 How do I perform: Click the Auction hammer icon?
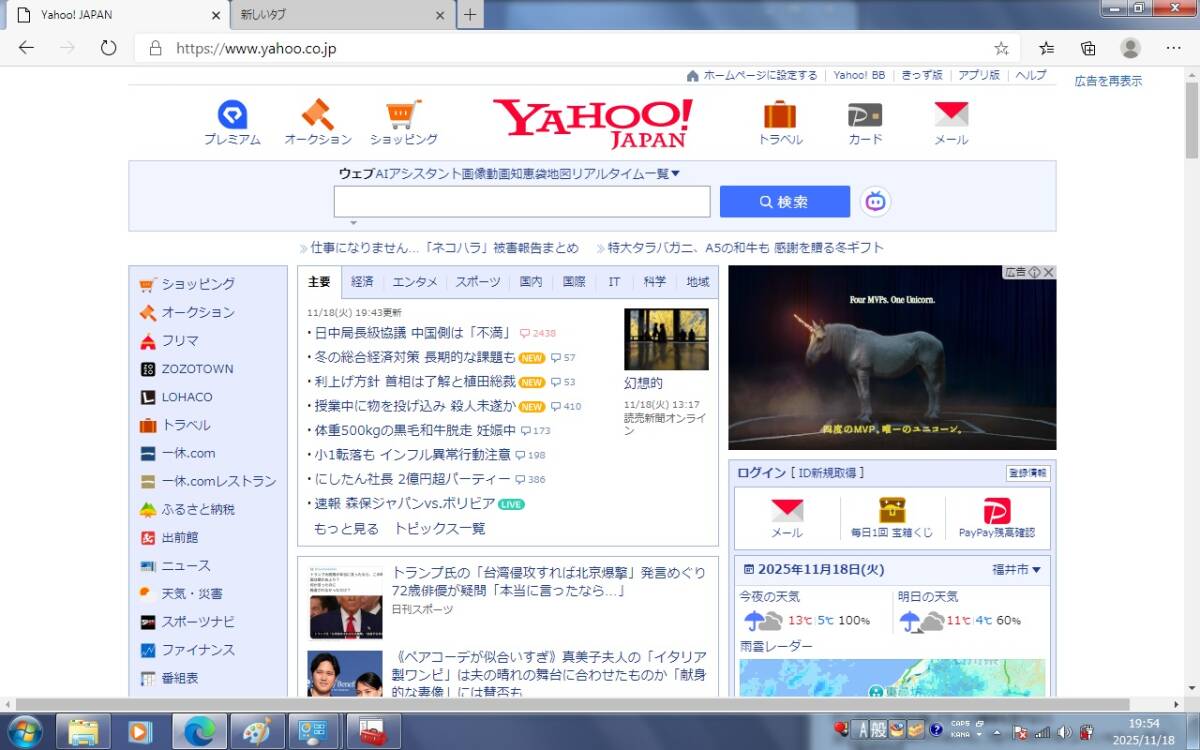[318, 115]
